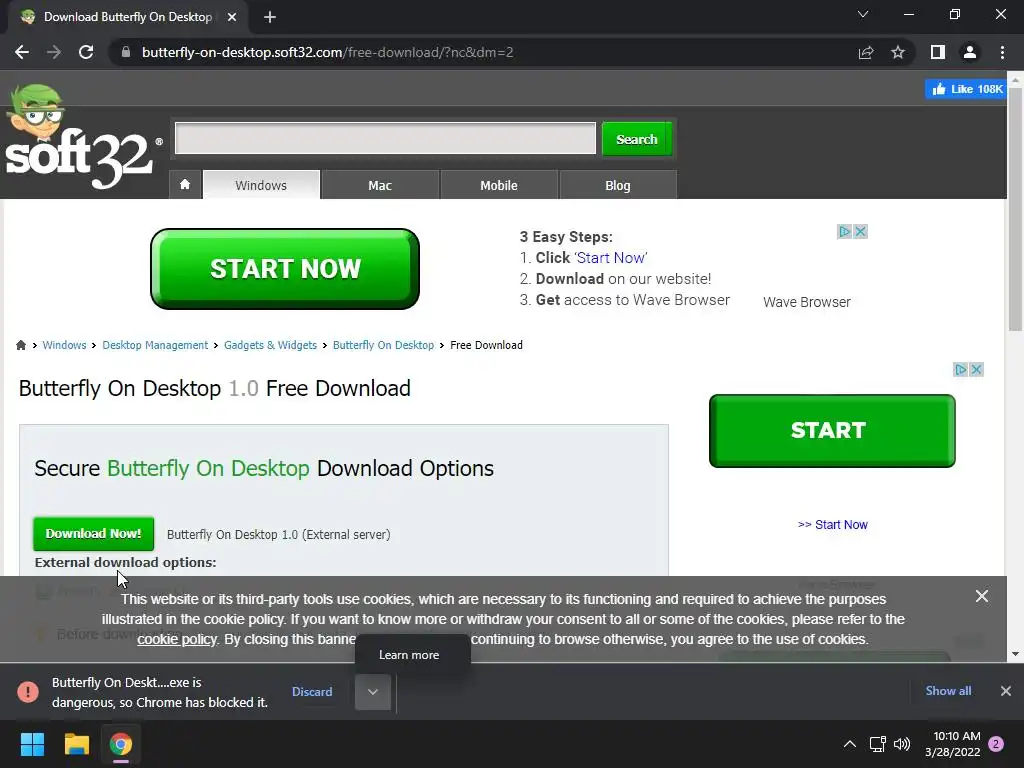
Task: Click the START NOW ad button
Action: pos(285,268)
